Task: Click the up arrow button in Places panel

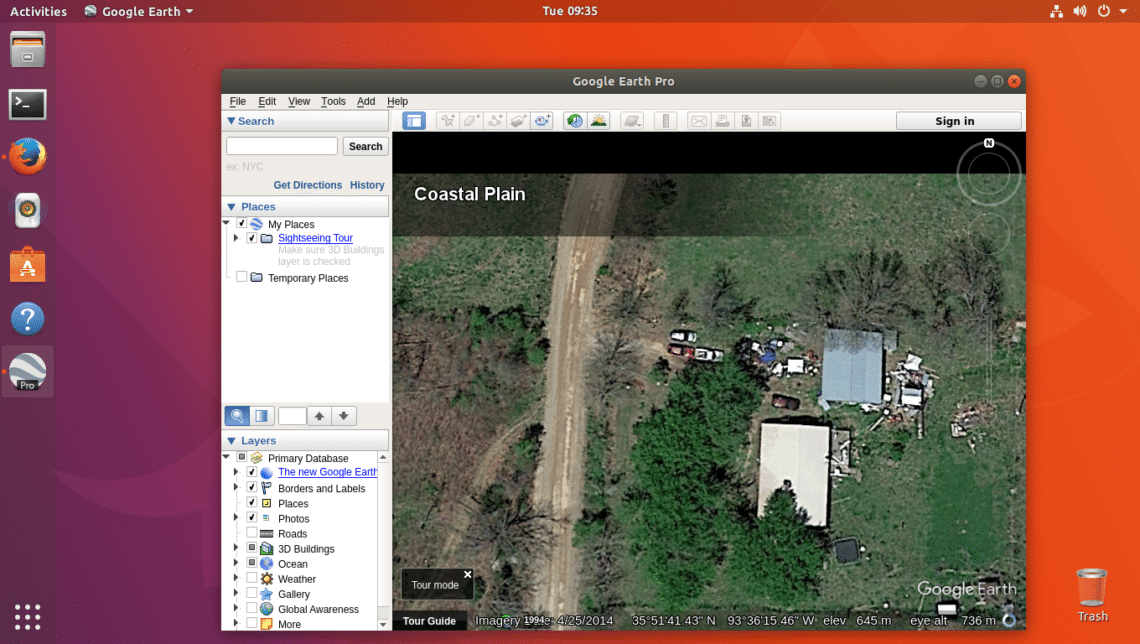Action: (x=319, y=416)
